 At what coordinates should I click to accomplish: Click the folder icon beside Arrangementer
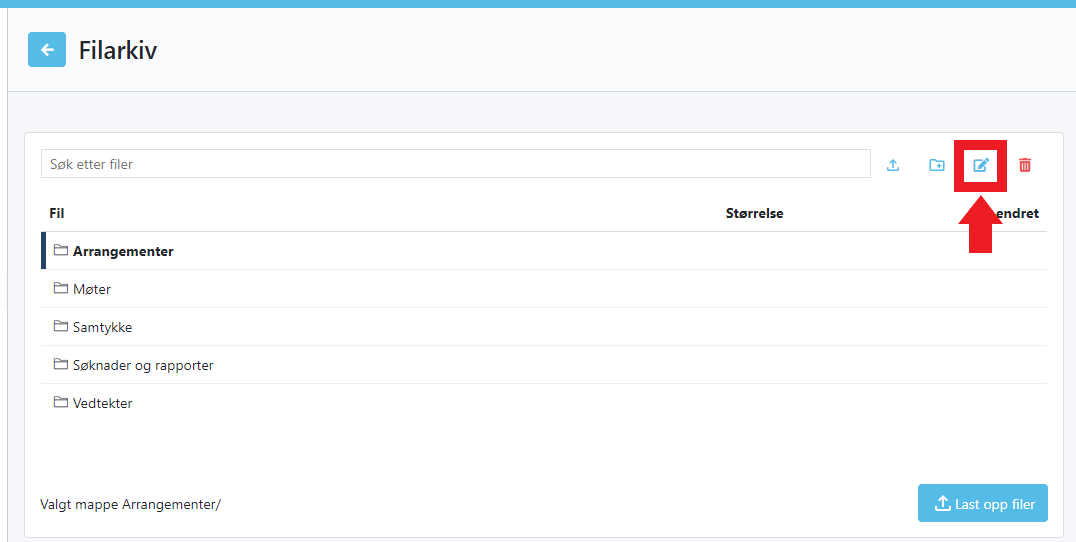tap(60, 251)
